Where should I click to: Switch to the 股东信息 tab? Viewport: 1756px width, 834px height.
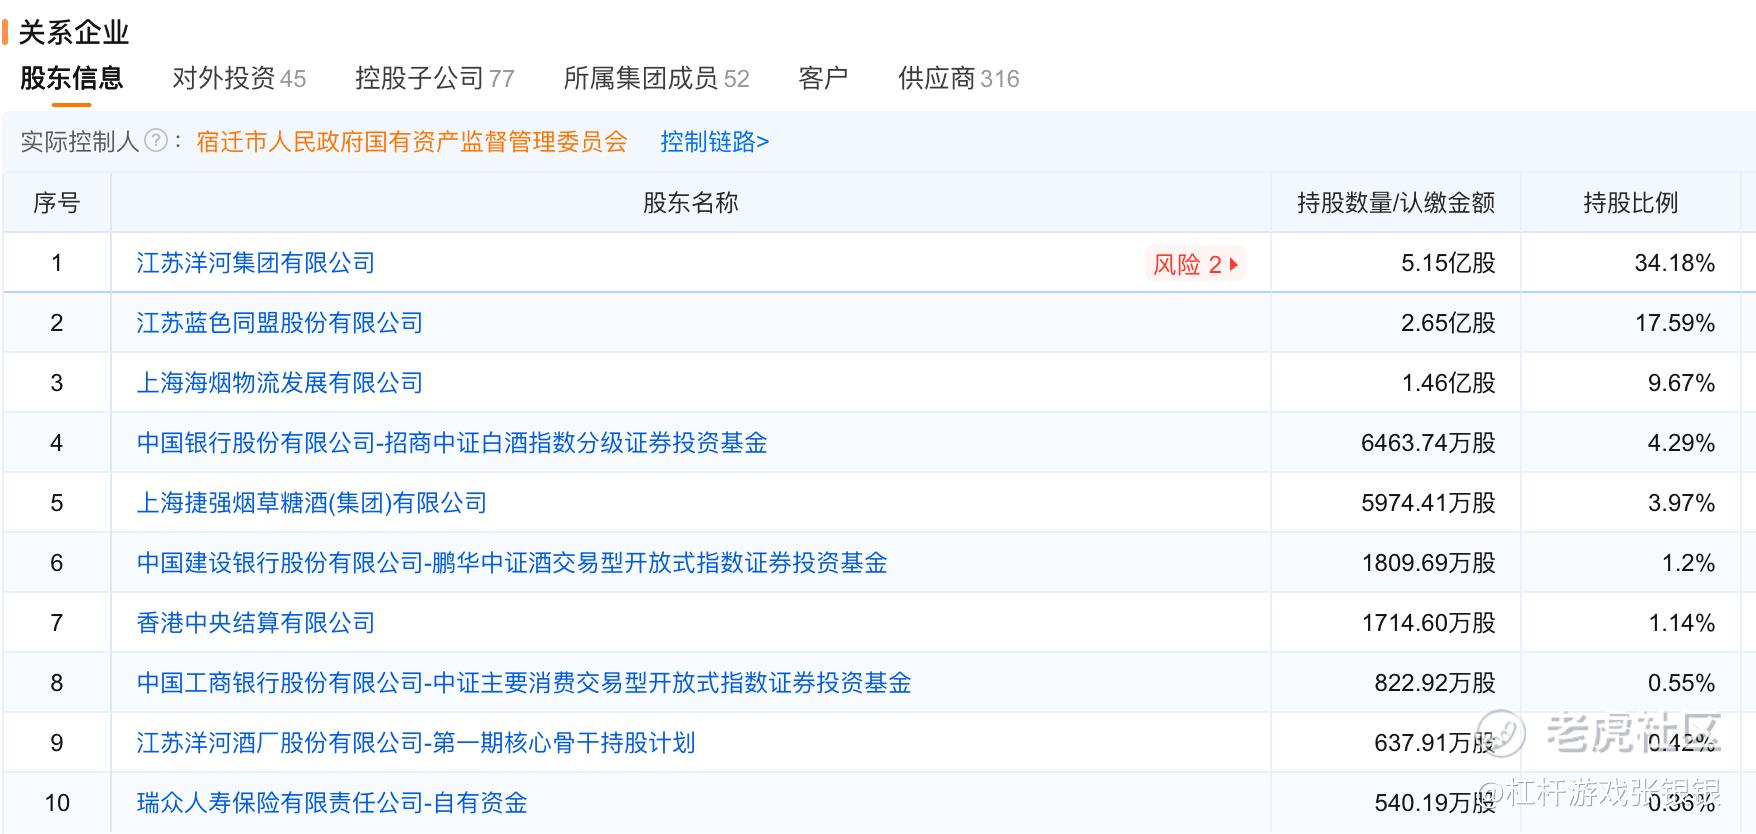click(71, 78)
